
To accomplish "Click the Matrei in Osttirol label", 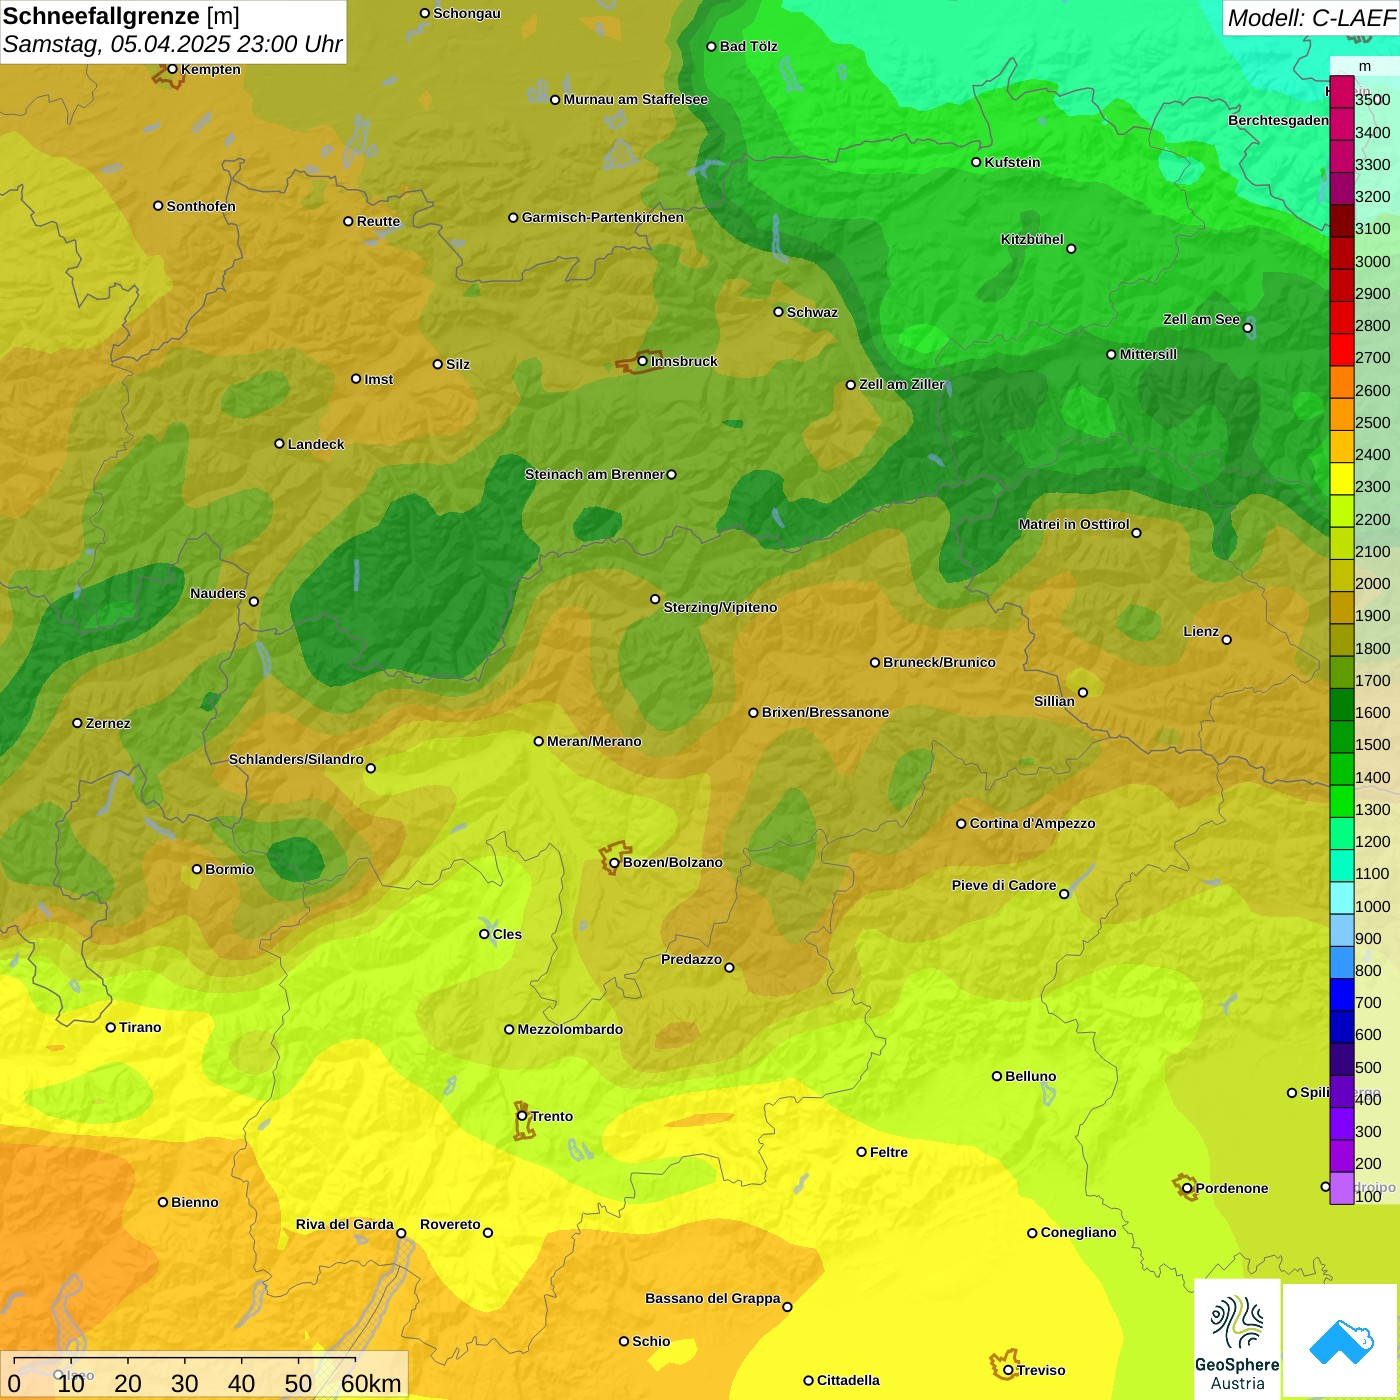I will [1074, 524].
